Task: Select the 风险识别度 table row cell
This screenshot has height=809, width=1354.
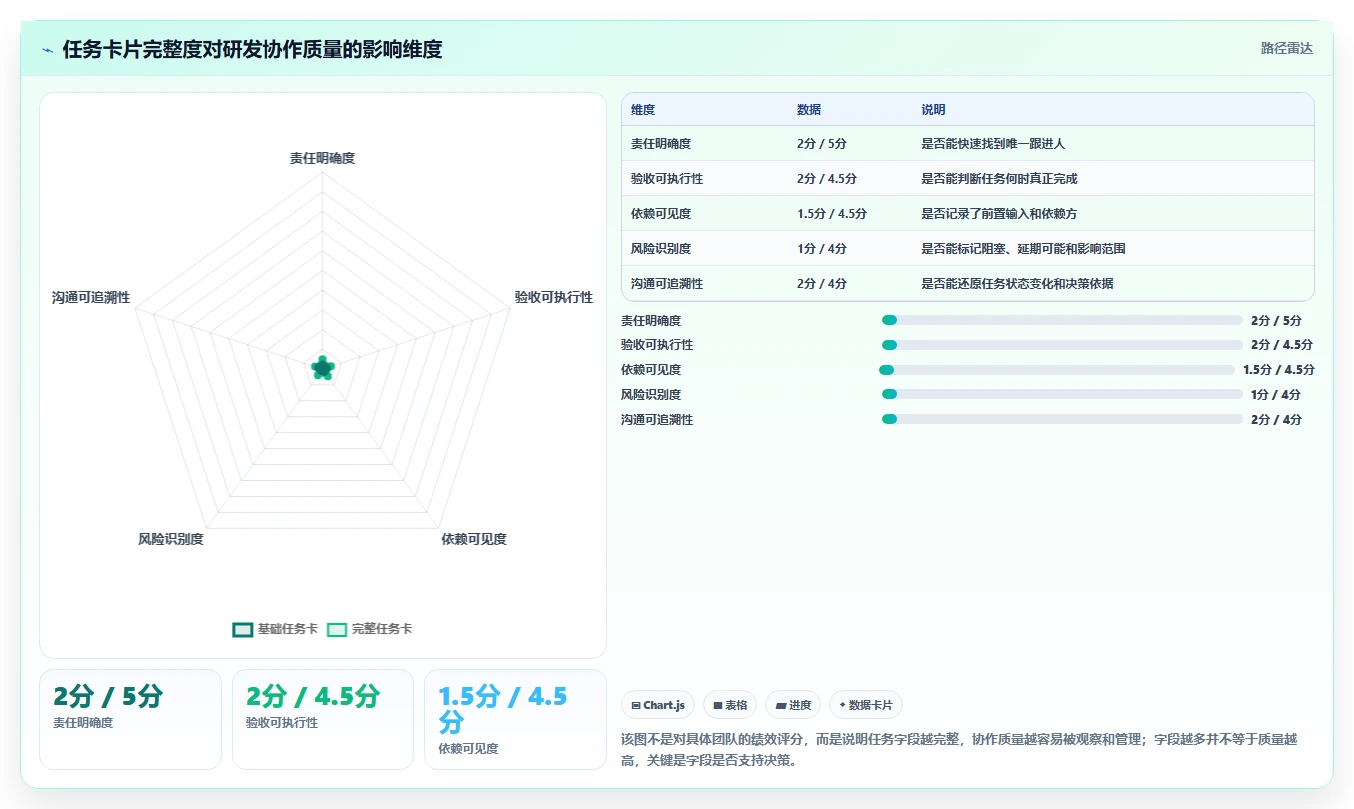Action: click(x=661, y=249)
